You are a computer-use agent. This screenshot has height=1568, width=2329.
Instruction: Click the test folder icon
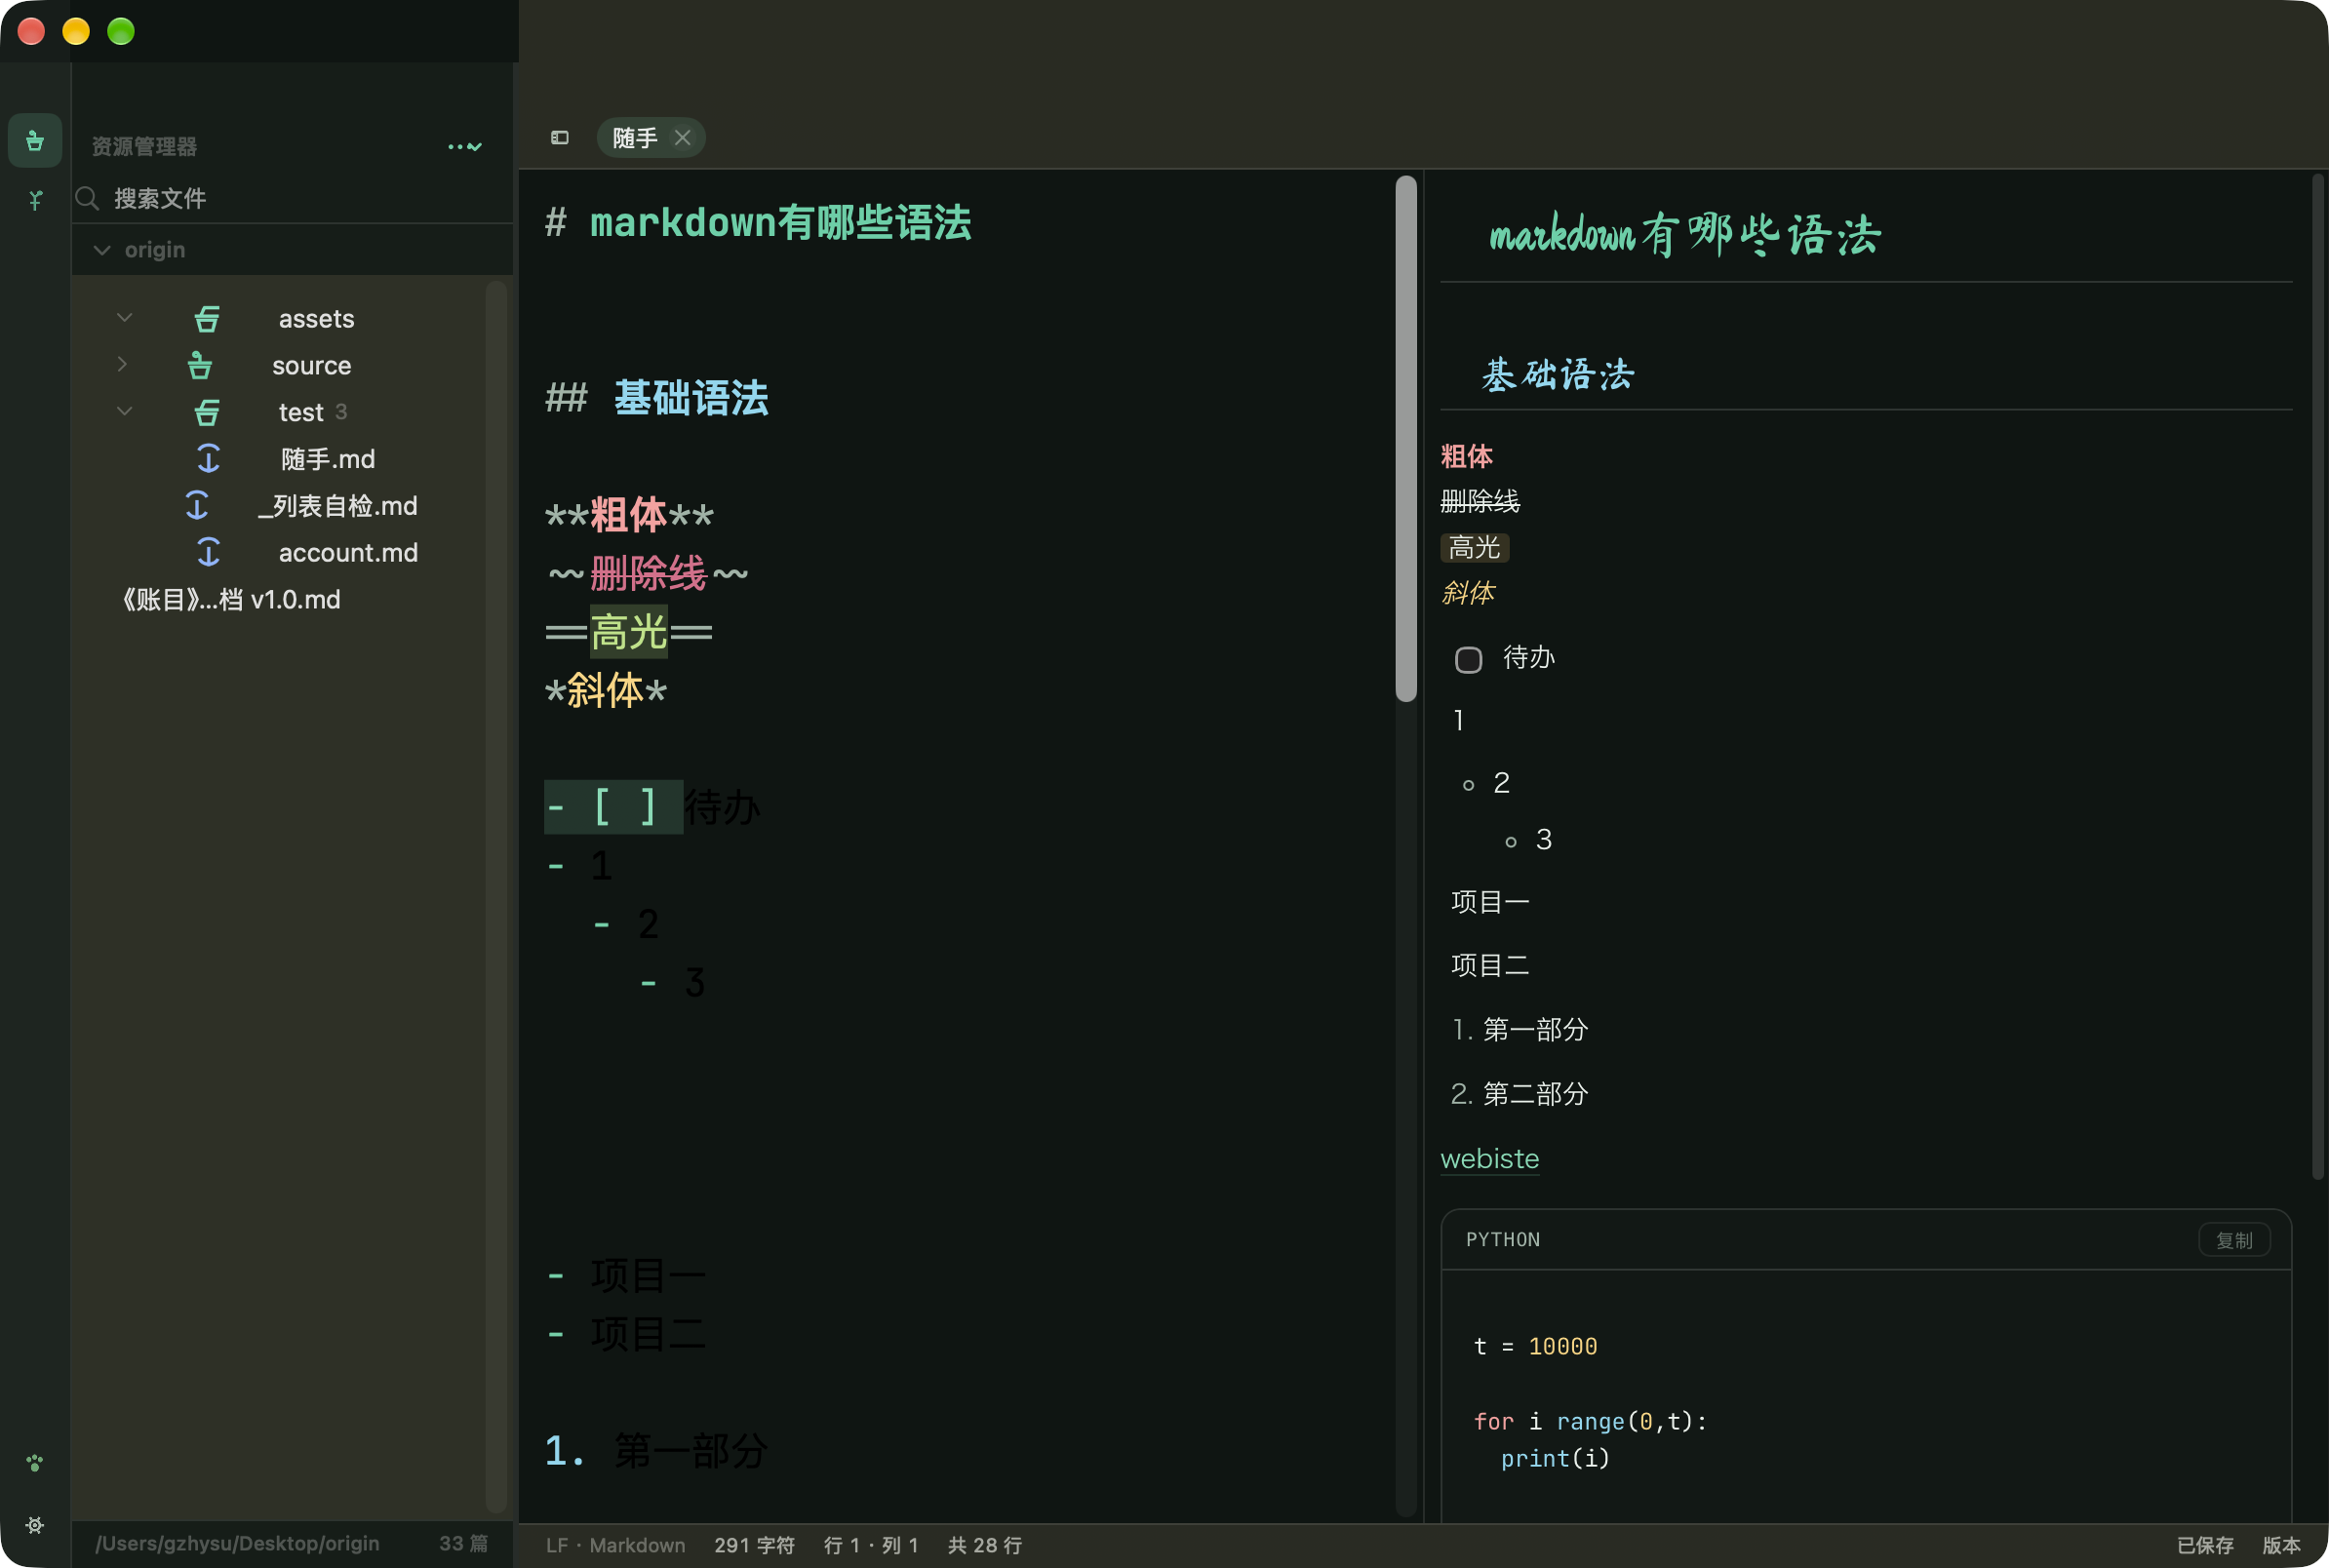pyautogui.click(x=207, y=412)
